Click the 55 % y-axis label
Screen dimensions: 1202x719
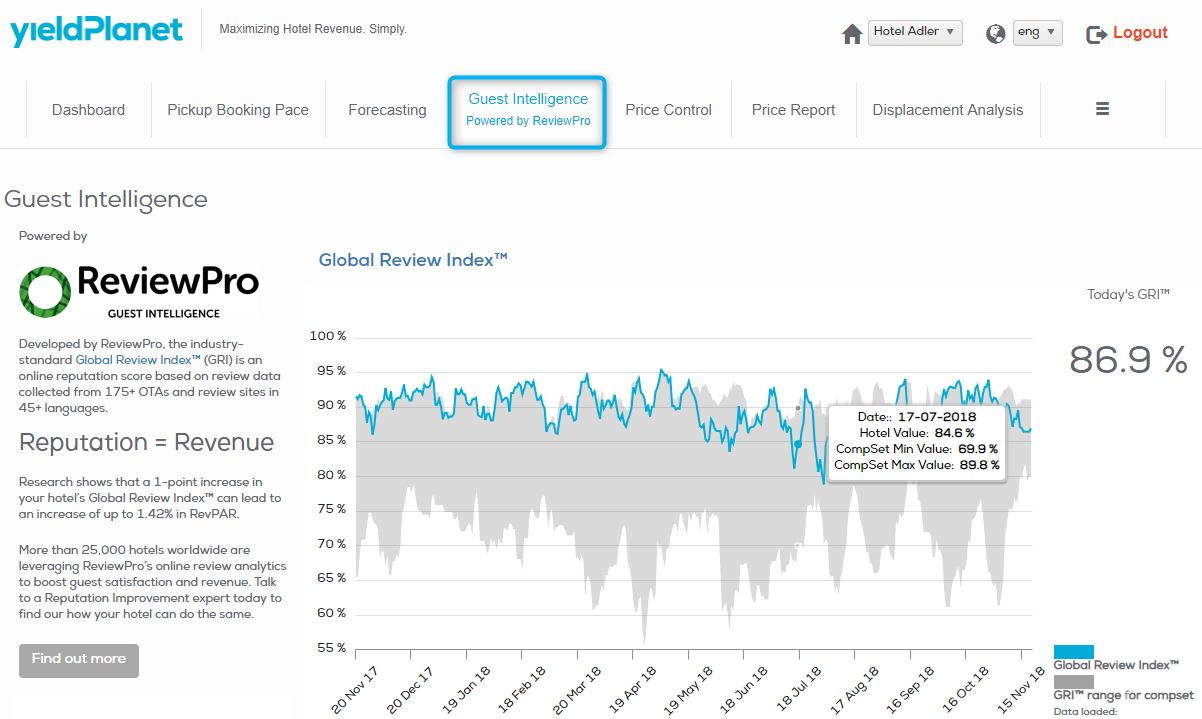pyautogui.click(x=330, y=648)
